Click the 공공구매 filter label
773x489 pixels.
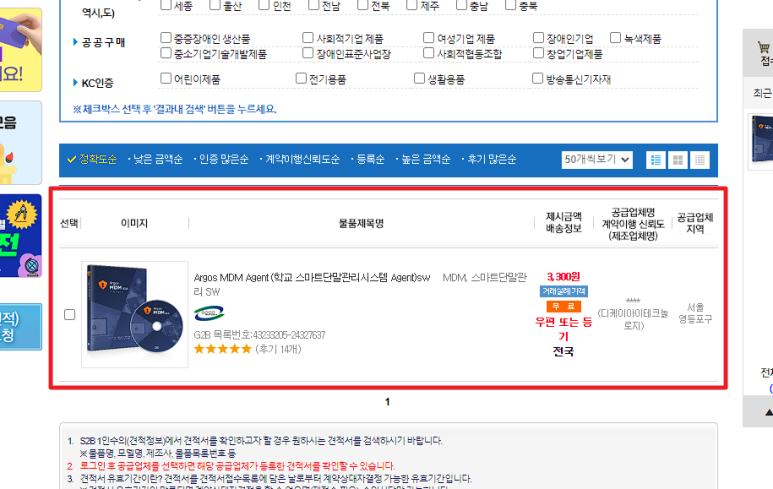pyautogui.click(x=103, y=42)
